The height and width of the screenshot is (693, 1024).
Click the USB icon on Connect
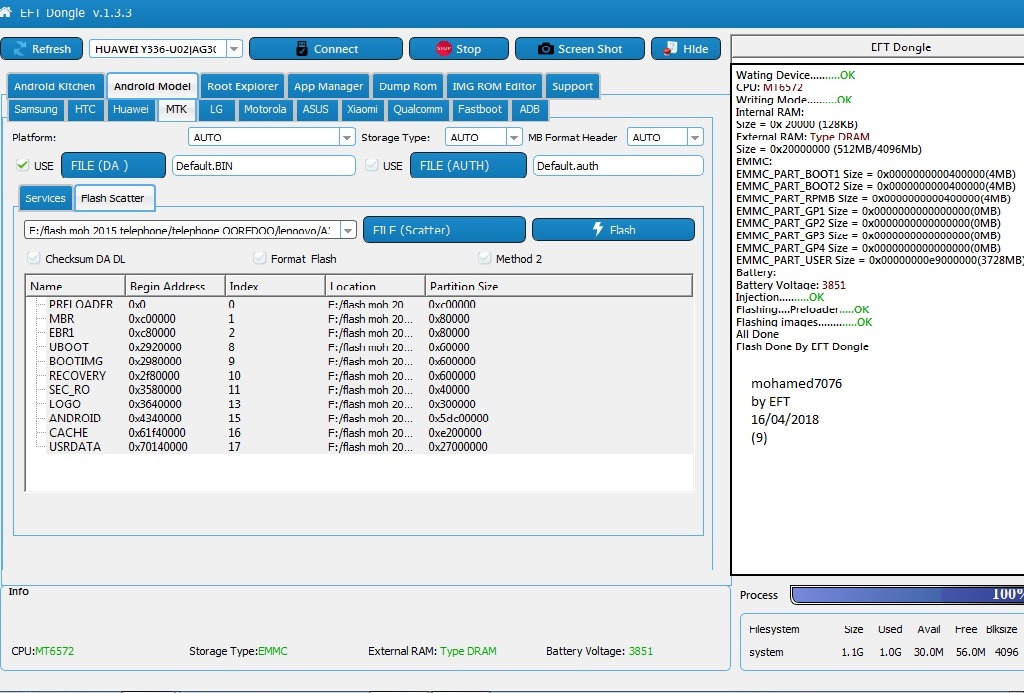tap(302, 48)
